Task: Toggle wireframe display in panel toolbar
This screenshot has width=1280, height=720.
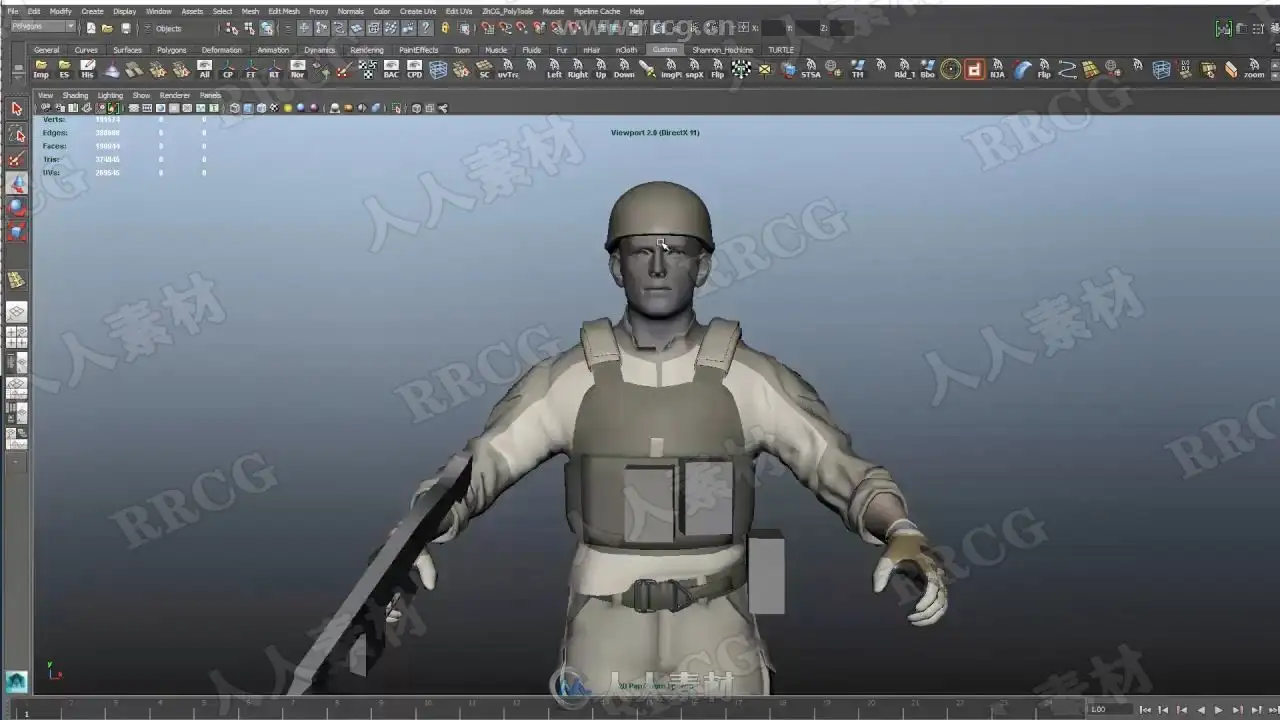Action: [235, 108]
